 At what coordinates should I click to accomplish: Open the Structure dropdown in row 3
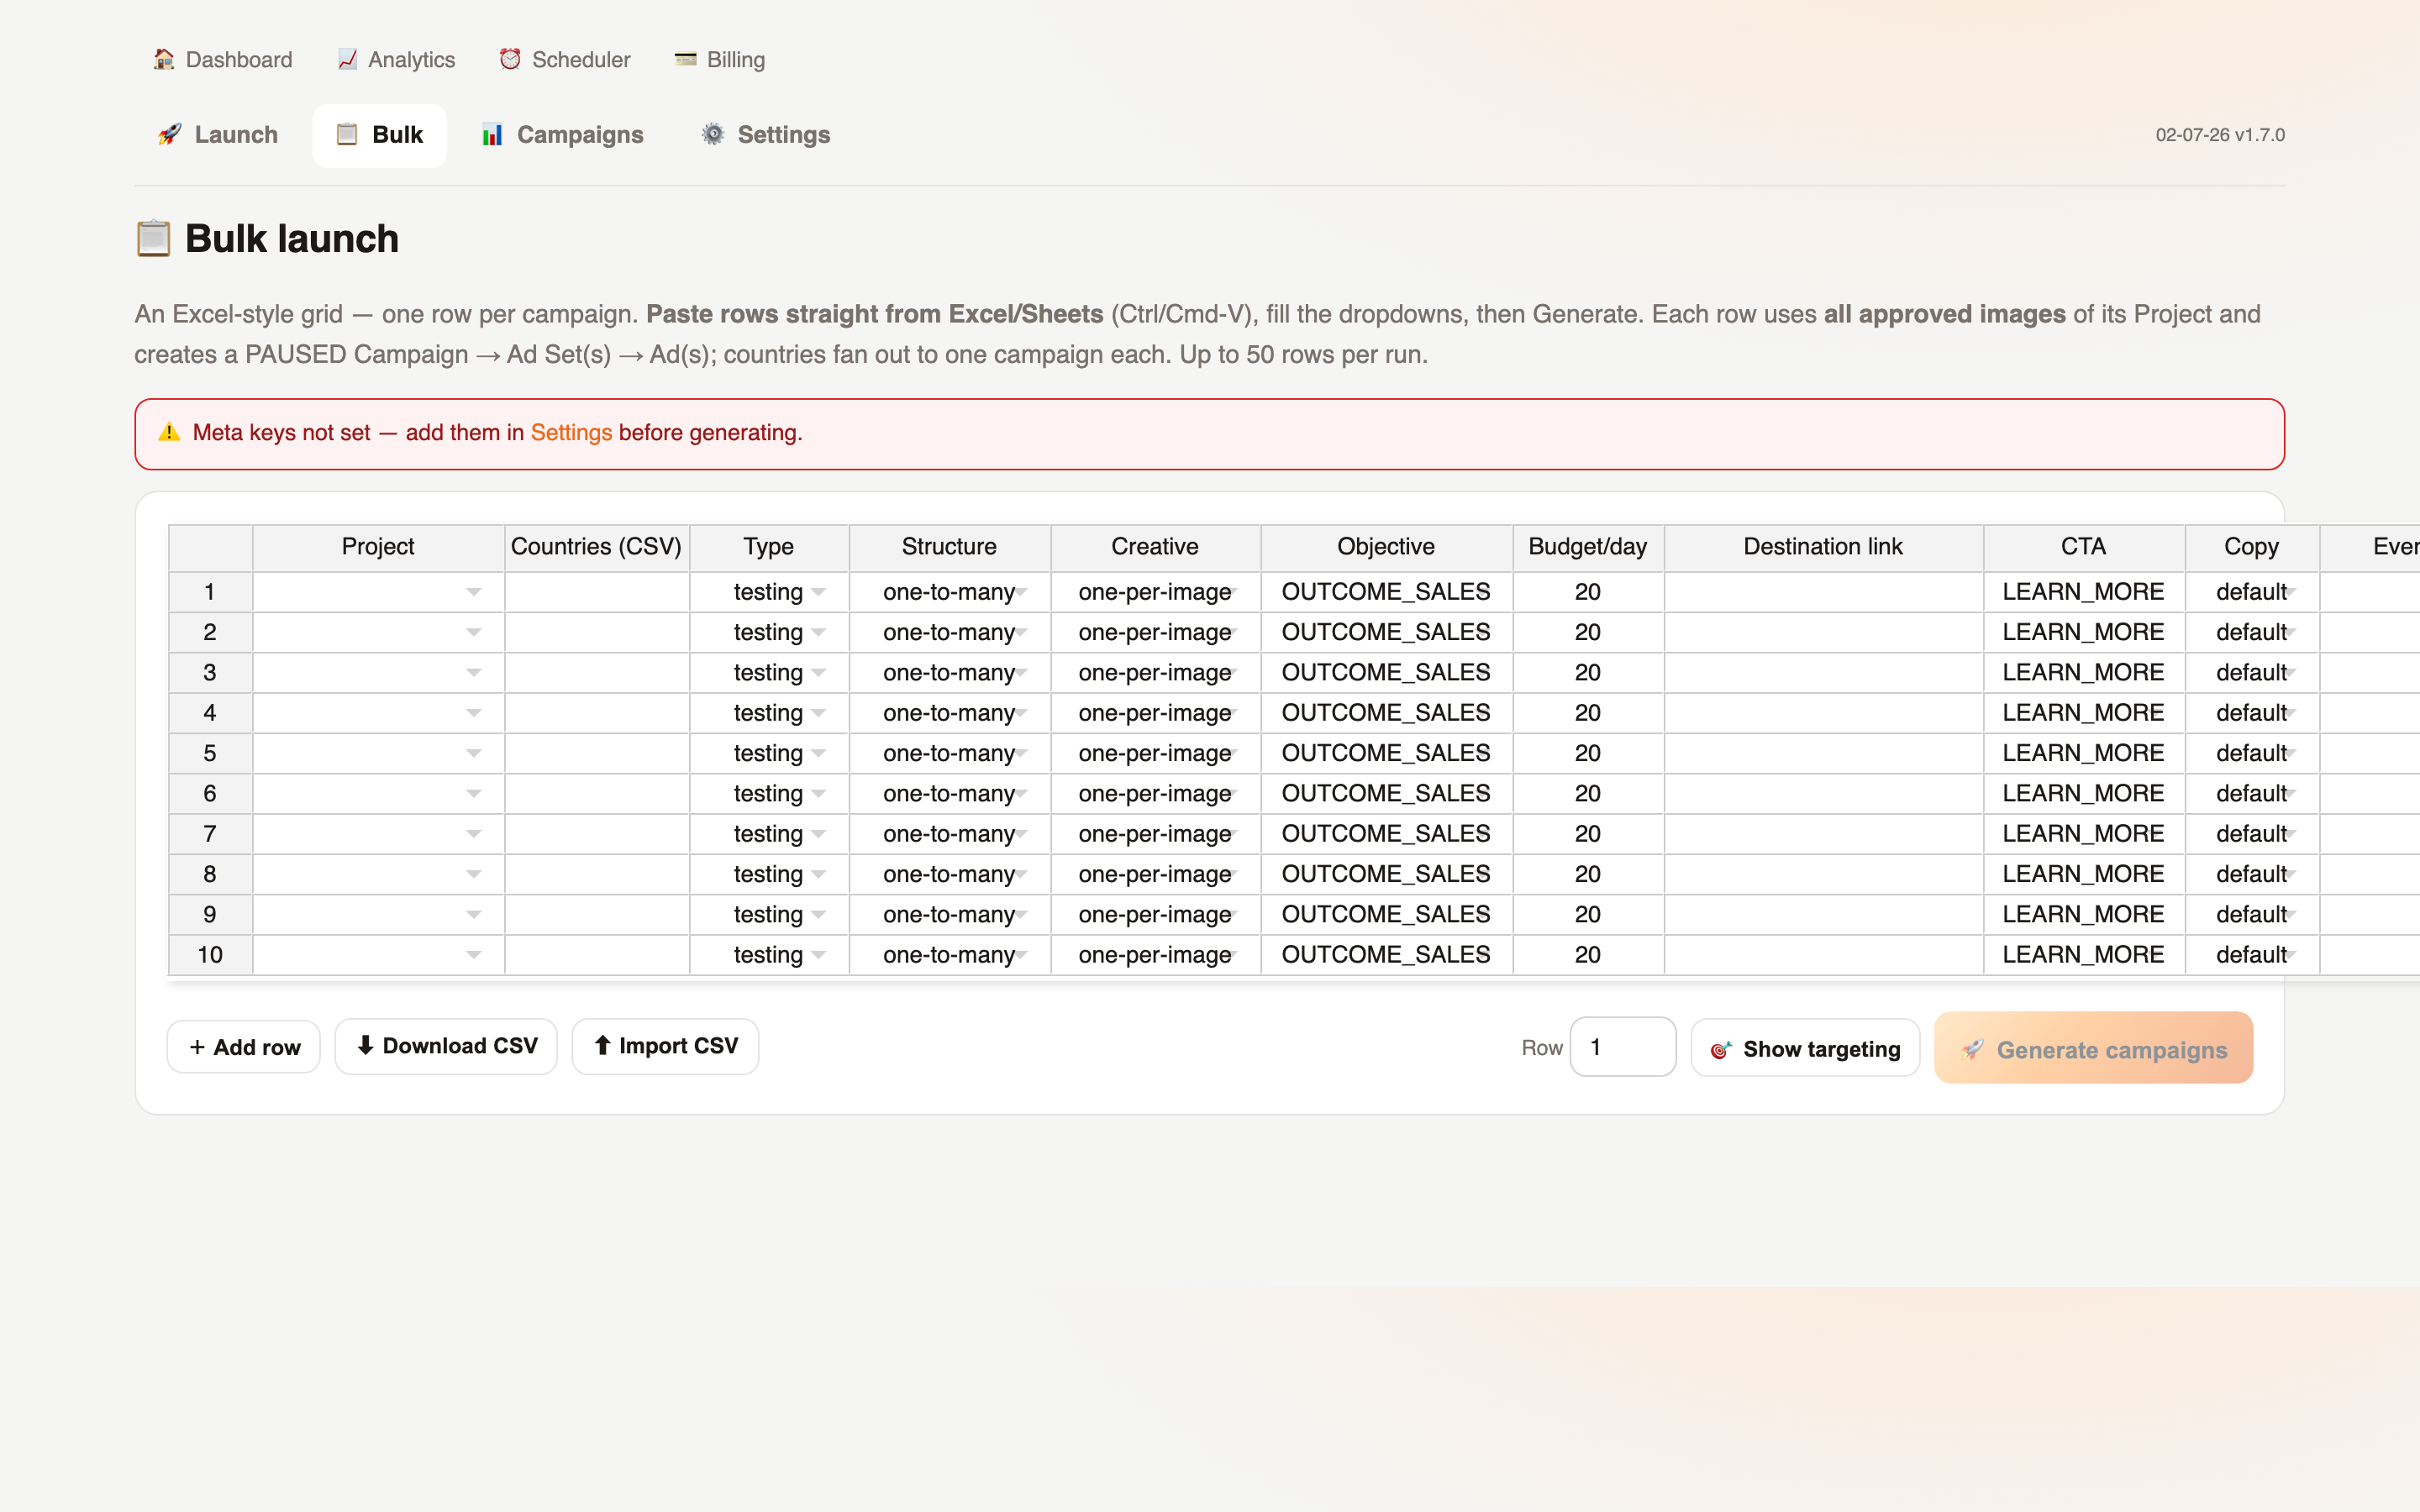[1021, 673]
